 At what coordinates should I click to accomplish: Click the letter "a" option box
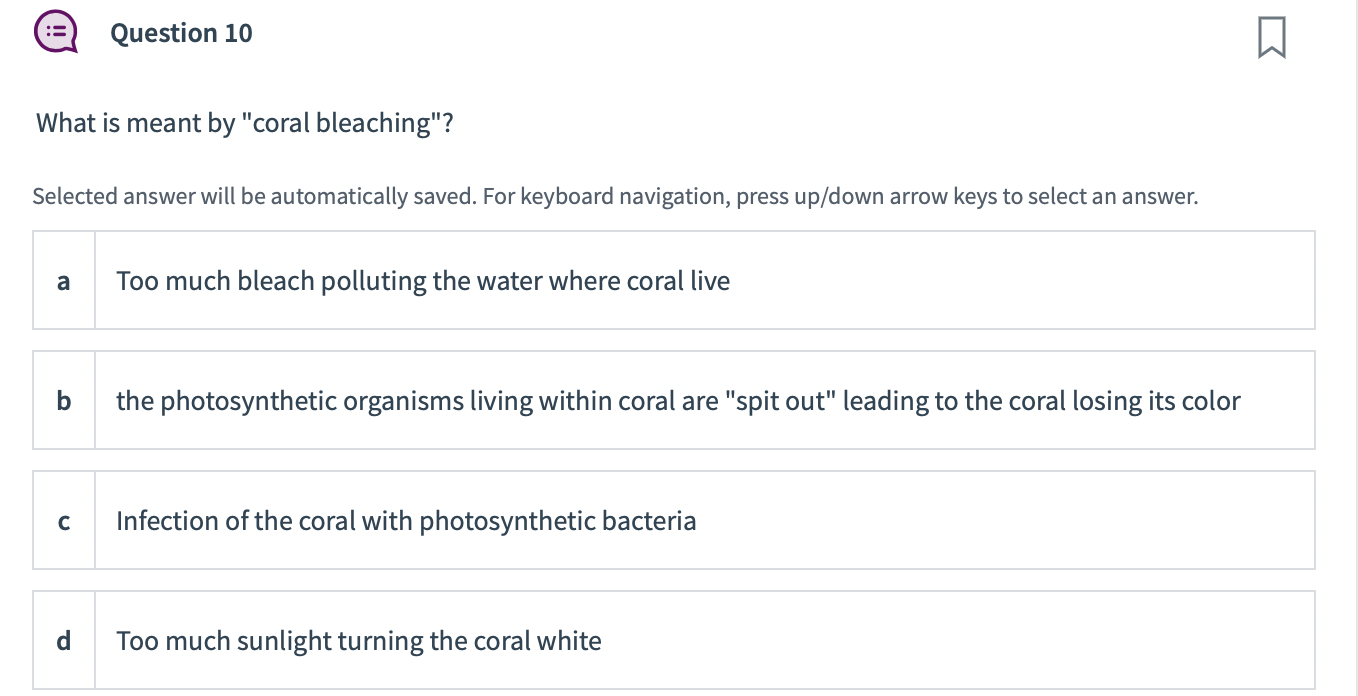(x=64, y=281)
